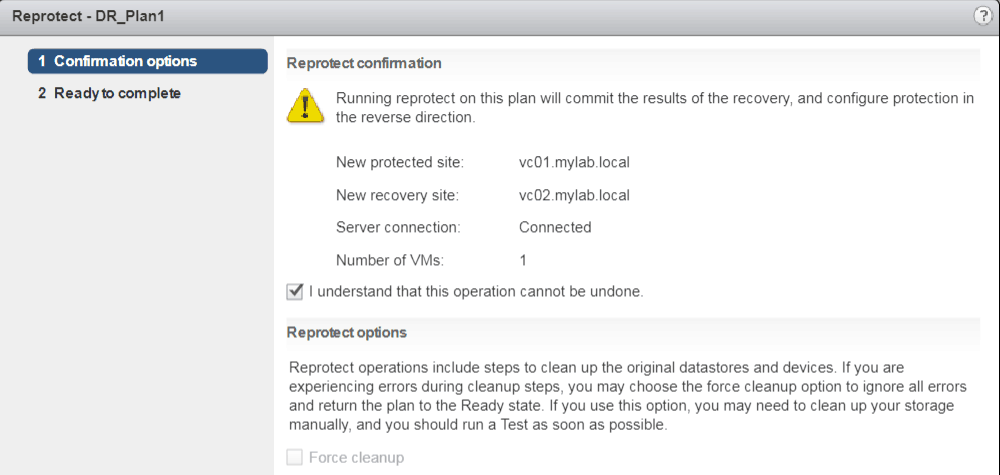Click the 'I understand' acknowledgement label text
1000x475 pixels.
pos(476,292)
